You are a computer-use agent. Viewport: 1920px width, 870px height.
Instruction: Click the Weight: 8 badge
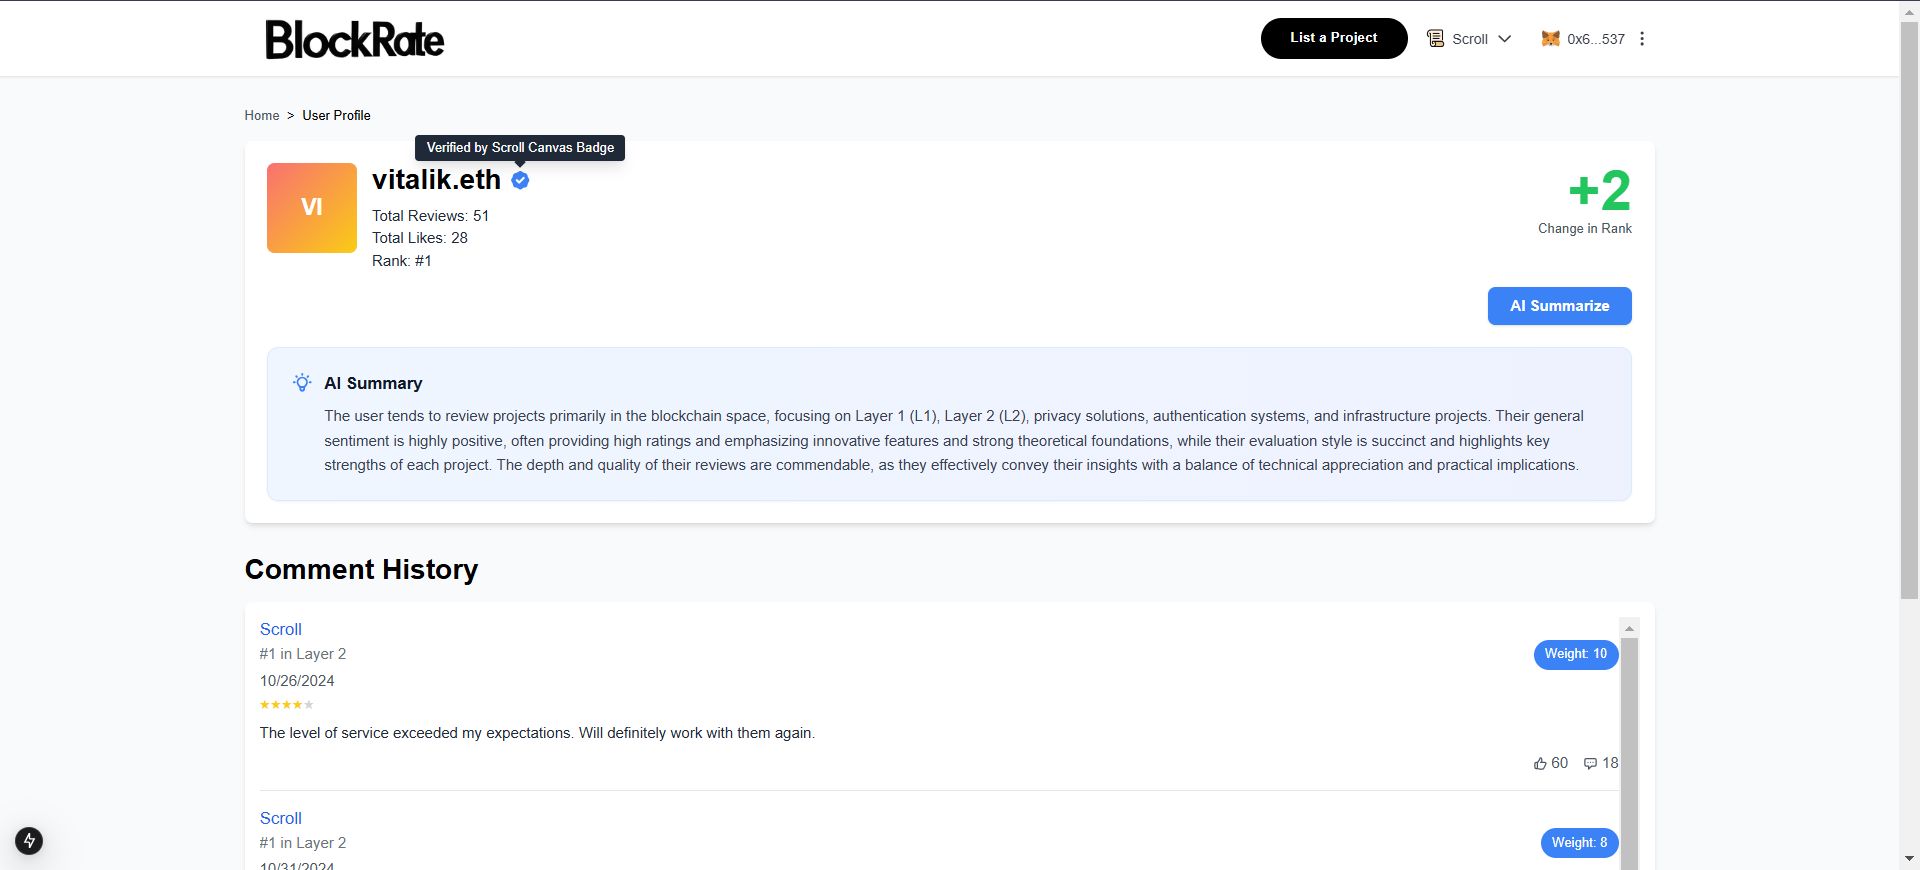pos(1579,843)
